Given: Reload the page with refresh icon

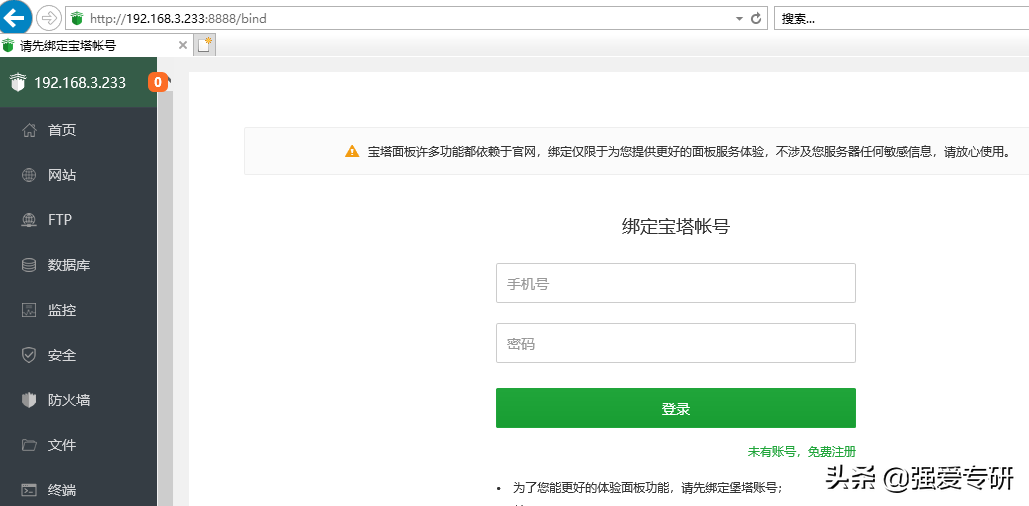Looking at the screenshot, I should (x=755, y=18).
